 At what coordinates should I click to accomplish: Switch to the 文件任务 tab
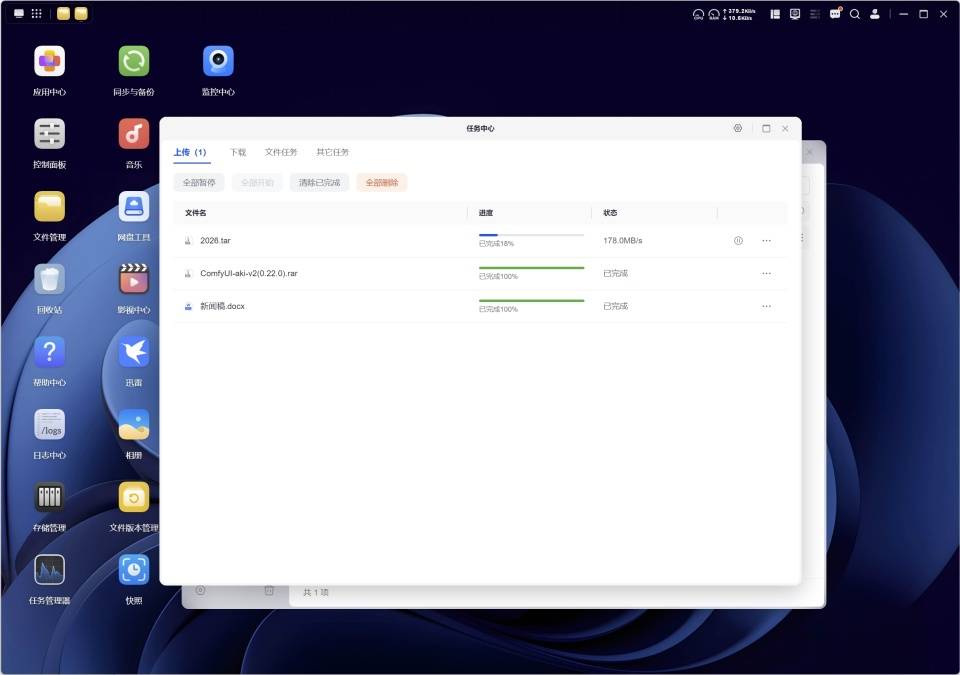[x=281, y=152]
